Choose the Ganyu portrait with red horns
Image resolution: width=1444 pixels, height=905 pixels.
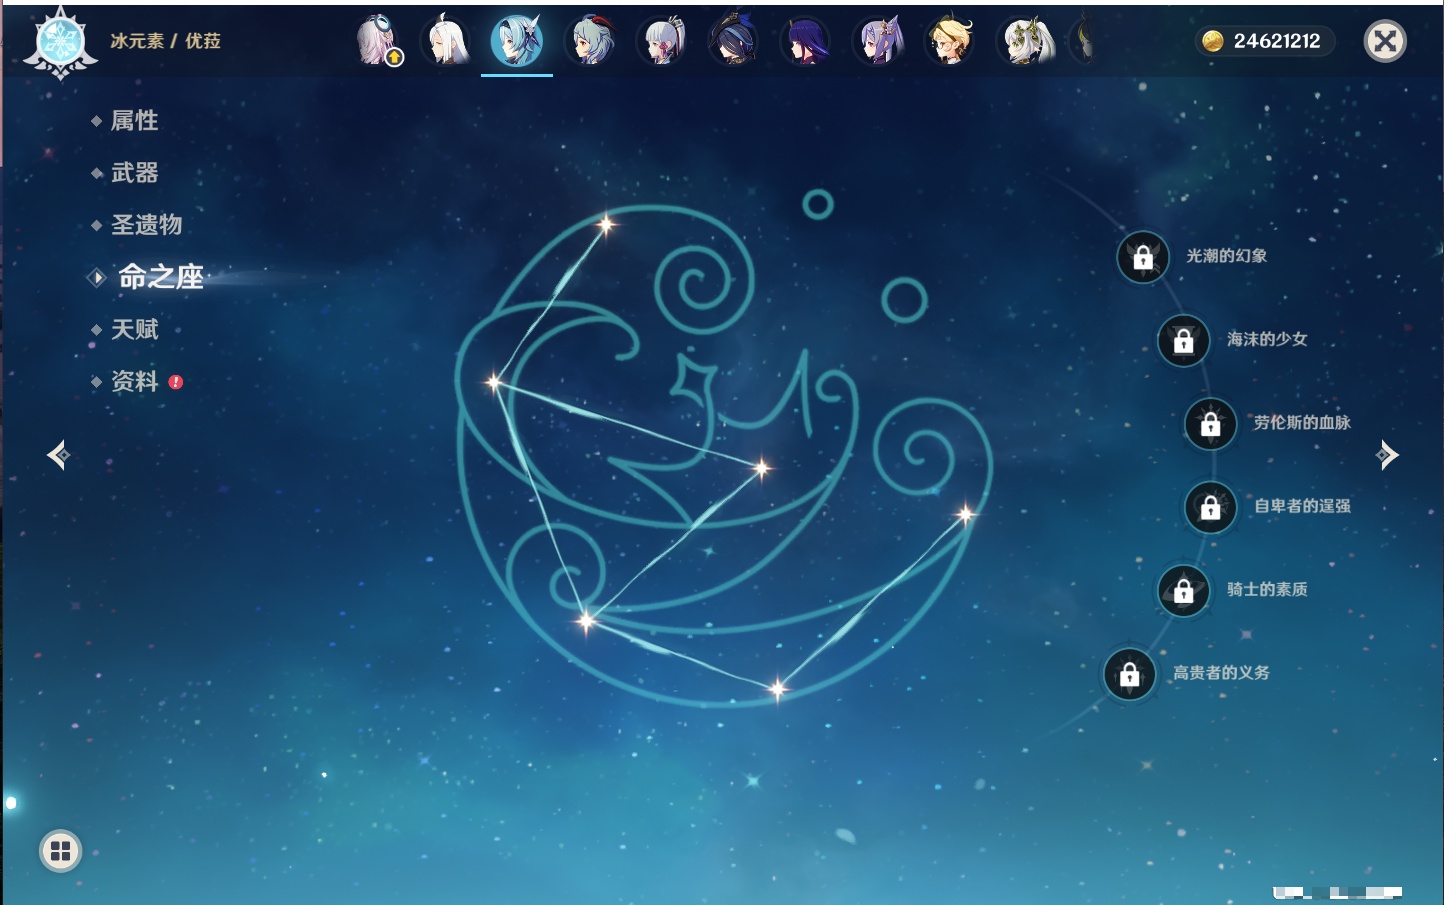590,41
